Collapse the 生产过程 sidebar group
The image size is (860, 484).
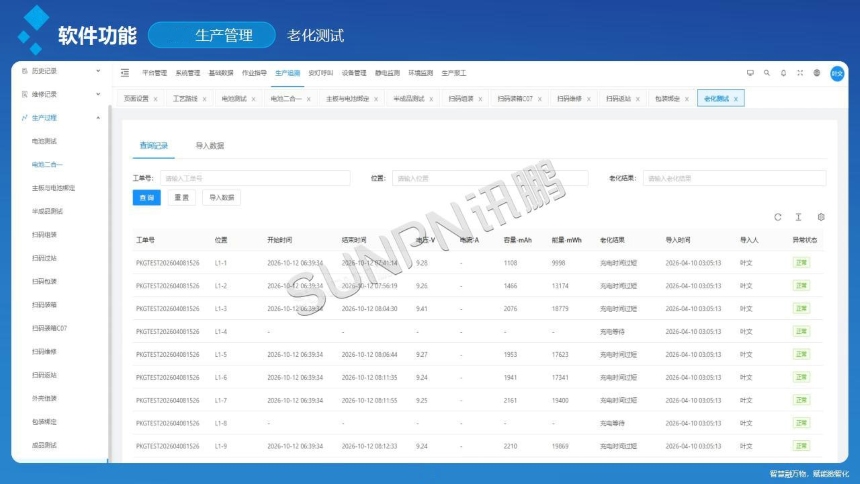[x=98, y=118]
